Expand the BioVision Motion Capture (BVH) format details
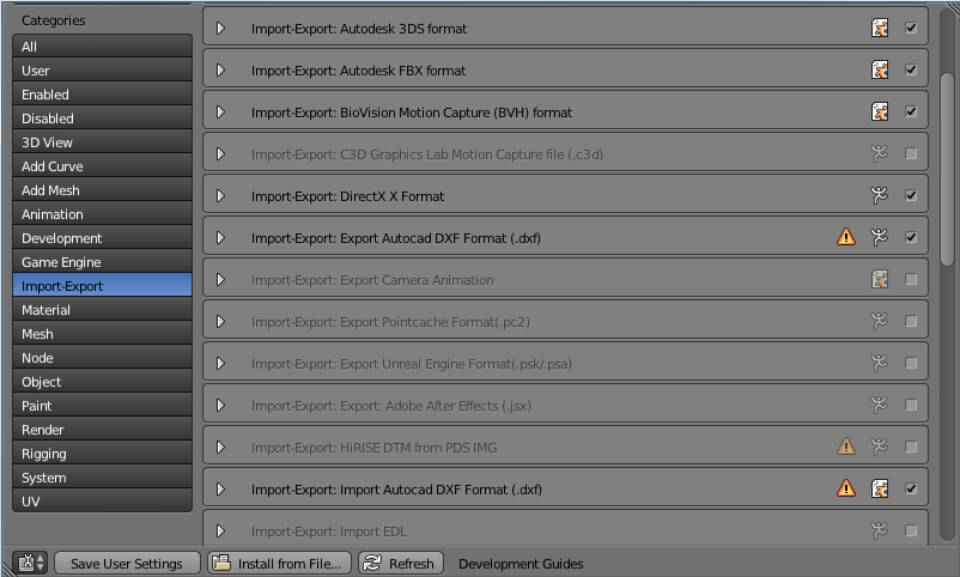 point(220,112)
